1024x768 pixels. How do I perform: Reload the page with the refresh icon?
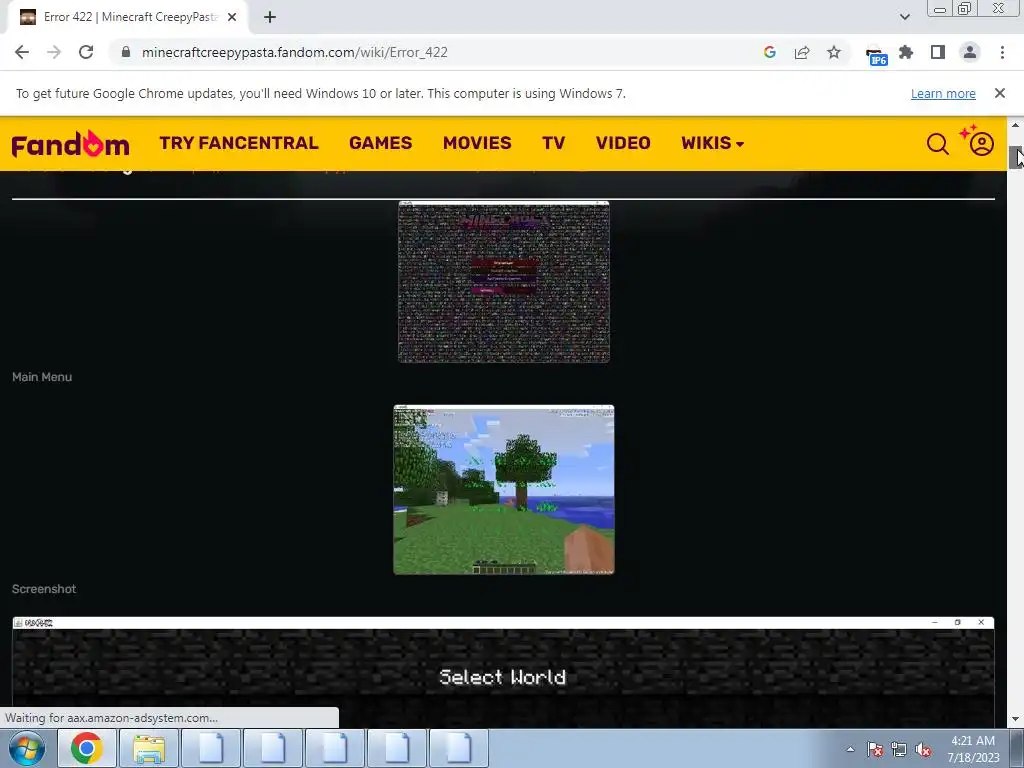[86, 52]
